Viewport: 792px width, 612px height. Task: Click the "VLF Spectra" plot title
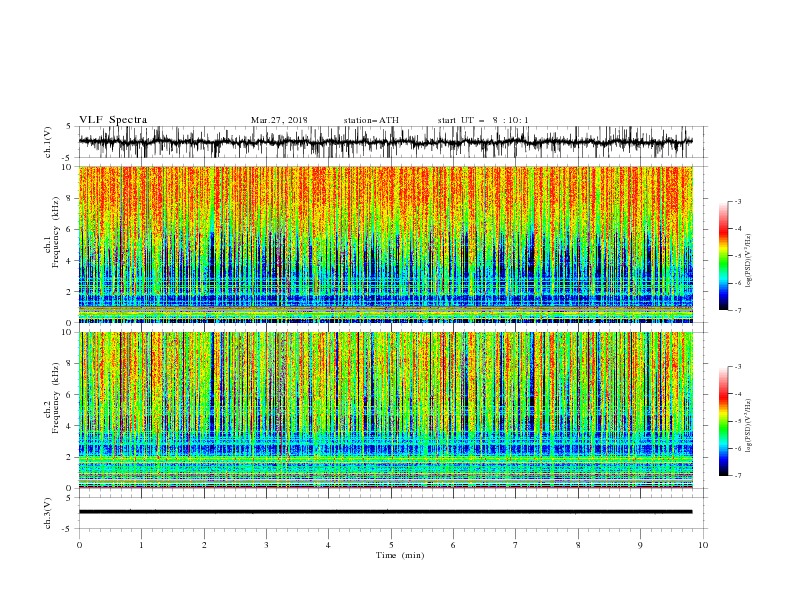coord(113,120)
